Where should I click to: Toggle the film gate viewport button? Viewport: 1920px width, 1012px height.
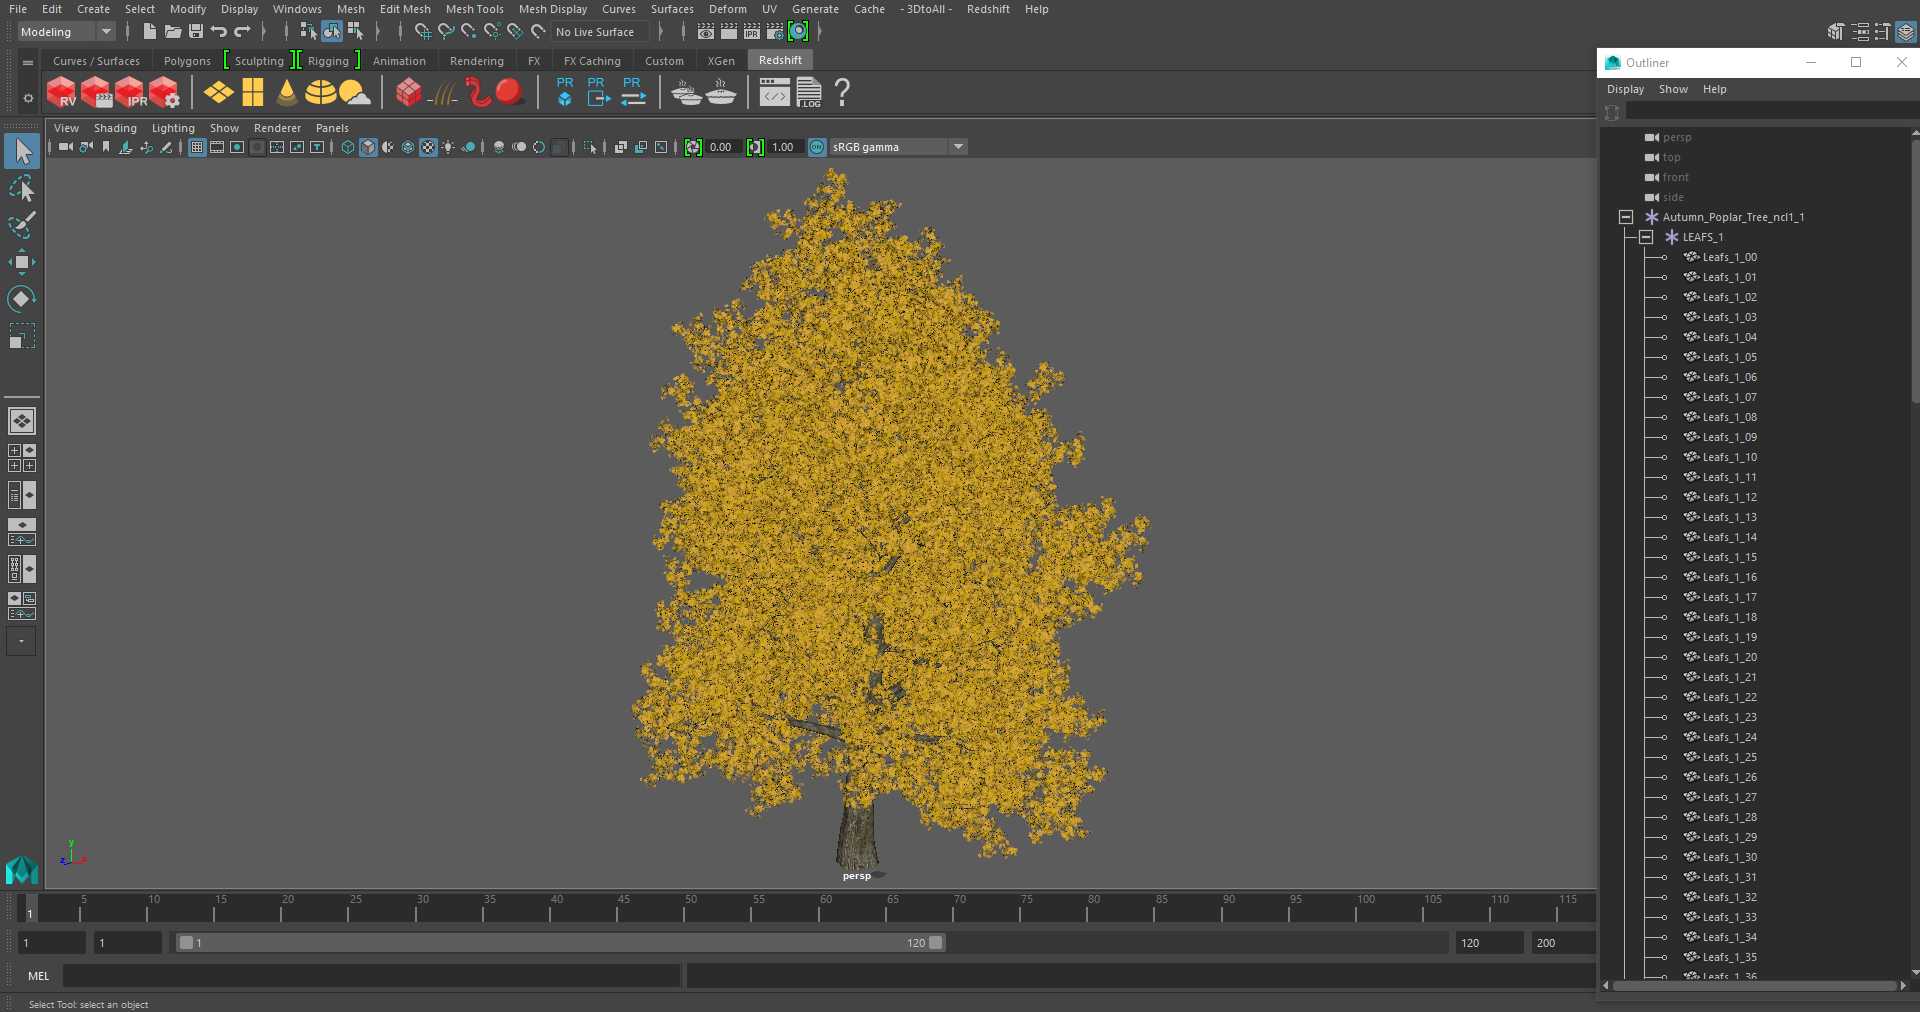click(217, 147)
